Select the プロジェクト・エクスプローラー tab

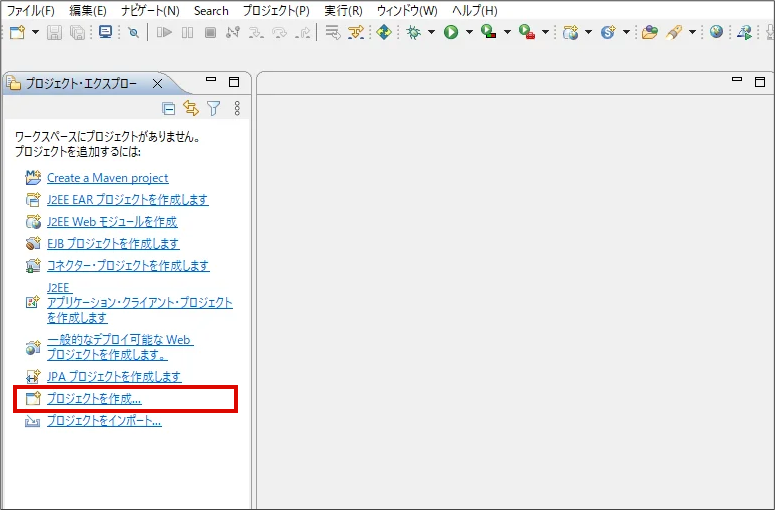(80, 83)
